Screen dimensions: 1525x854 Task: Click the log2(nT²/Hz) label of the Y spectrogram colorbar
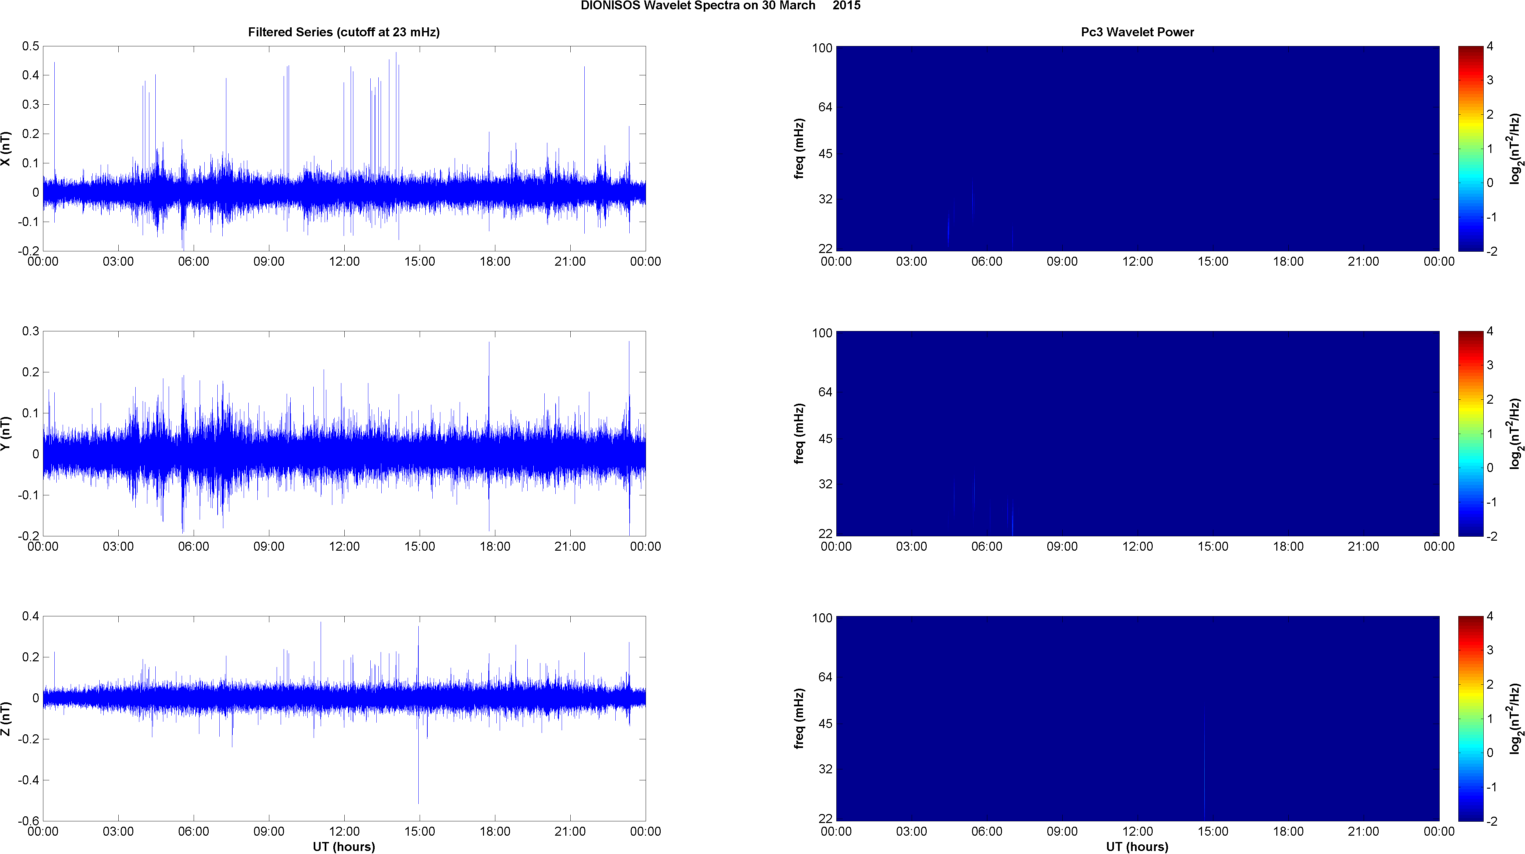(x=1516, y=434)
